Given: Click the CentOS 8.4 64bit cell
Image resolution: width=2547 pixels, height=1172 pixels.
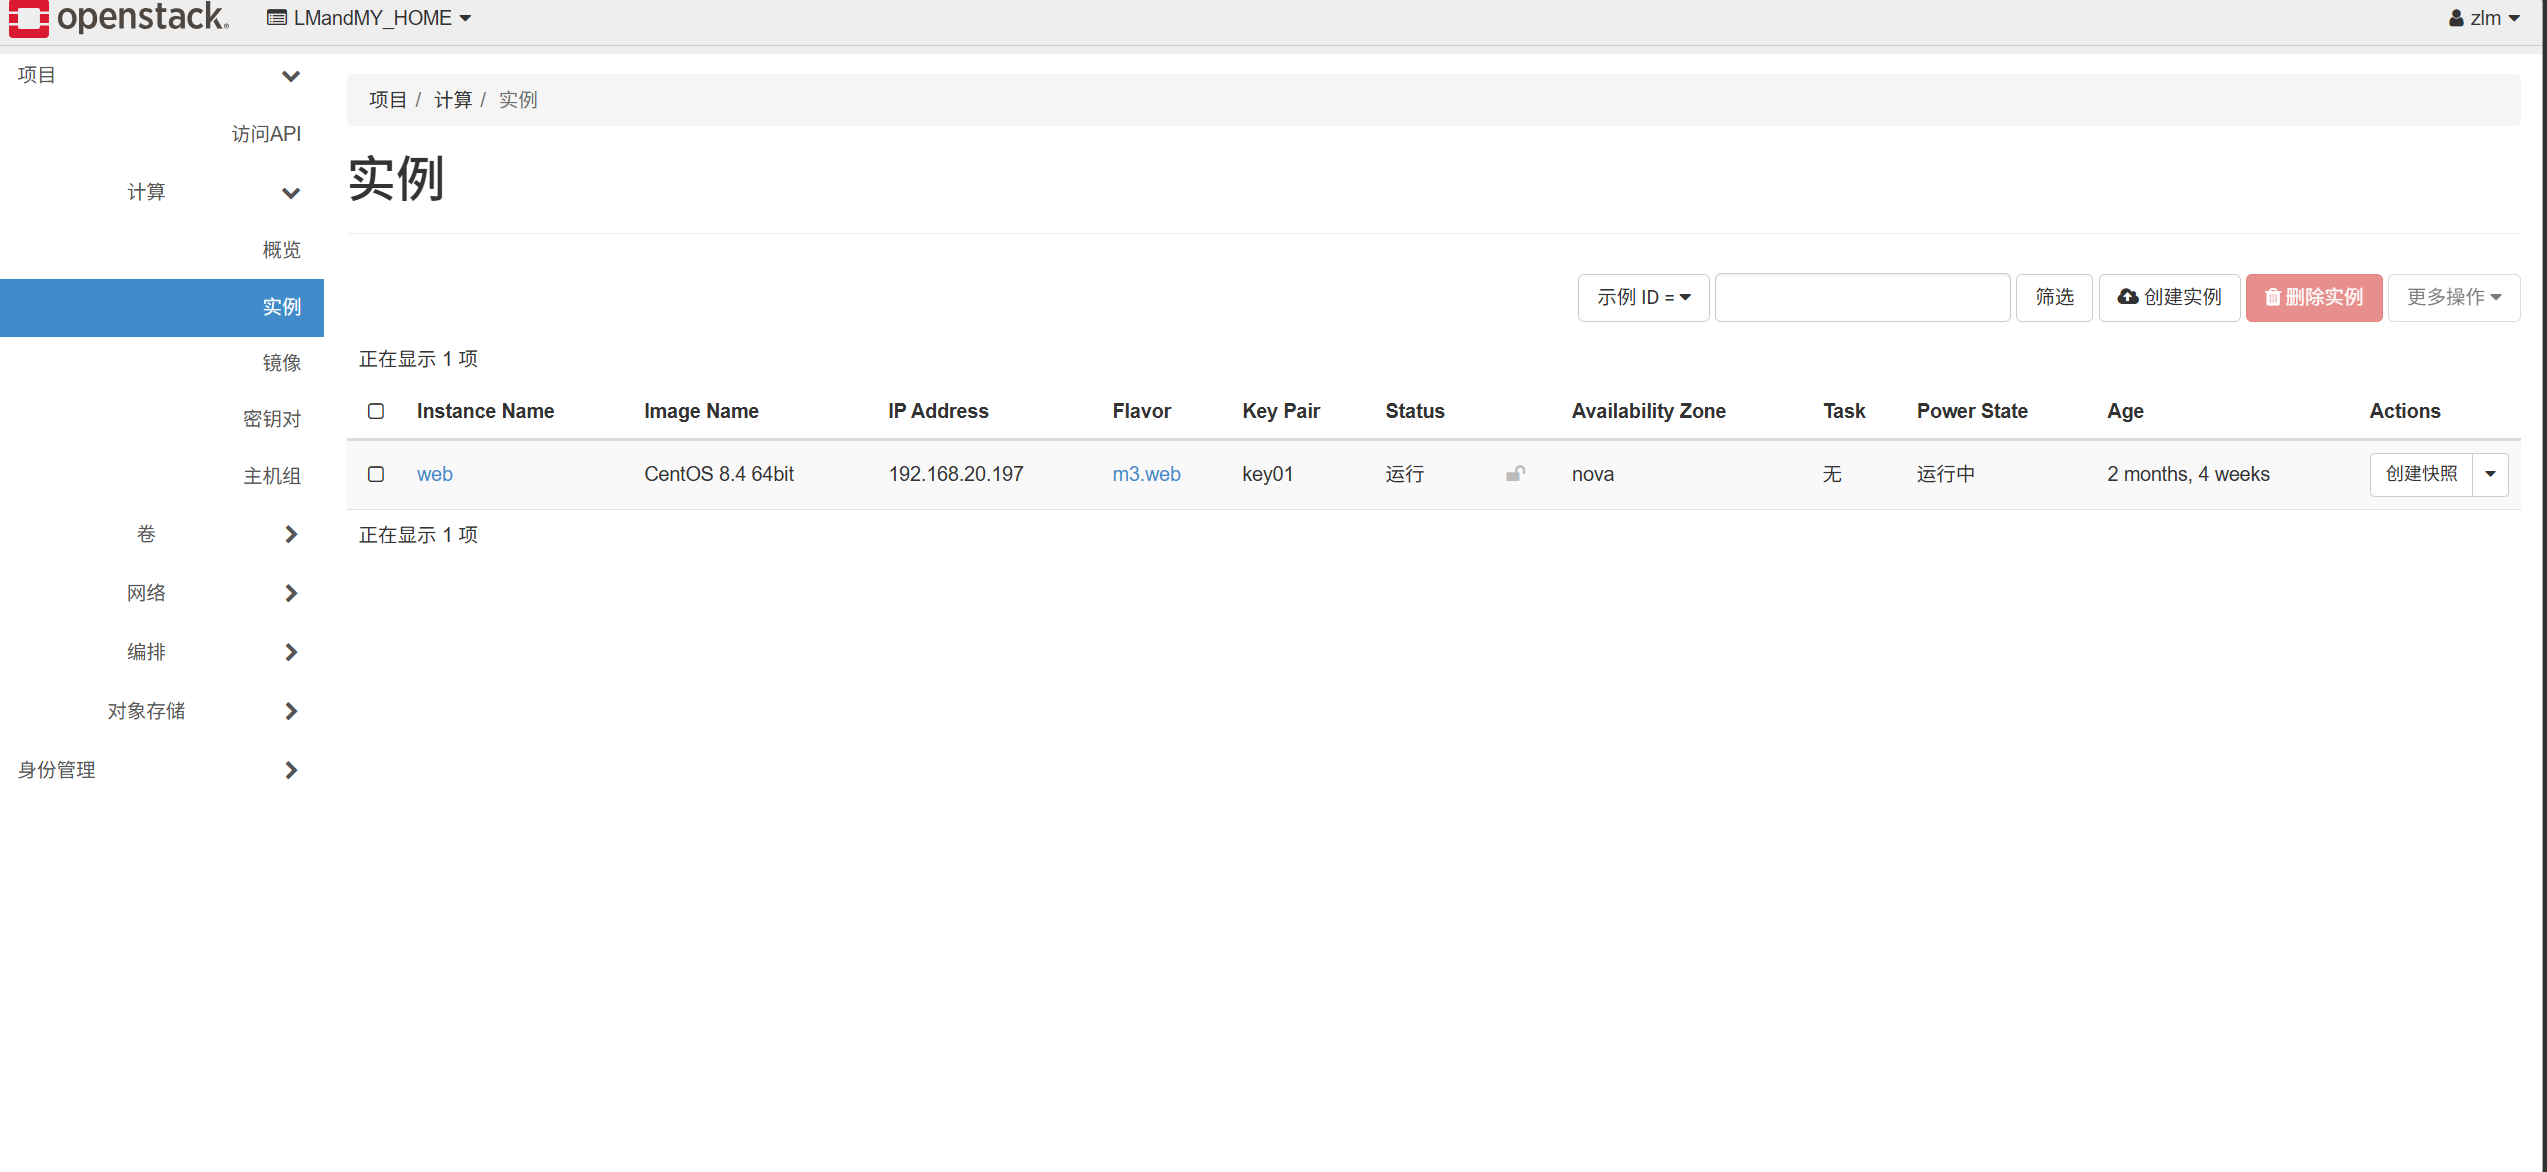Looking at the screenshot, I should click(x=719, y=474).
